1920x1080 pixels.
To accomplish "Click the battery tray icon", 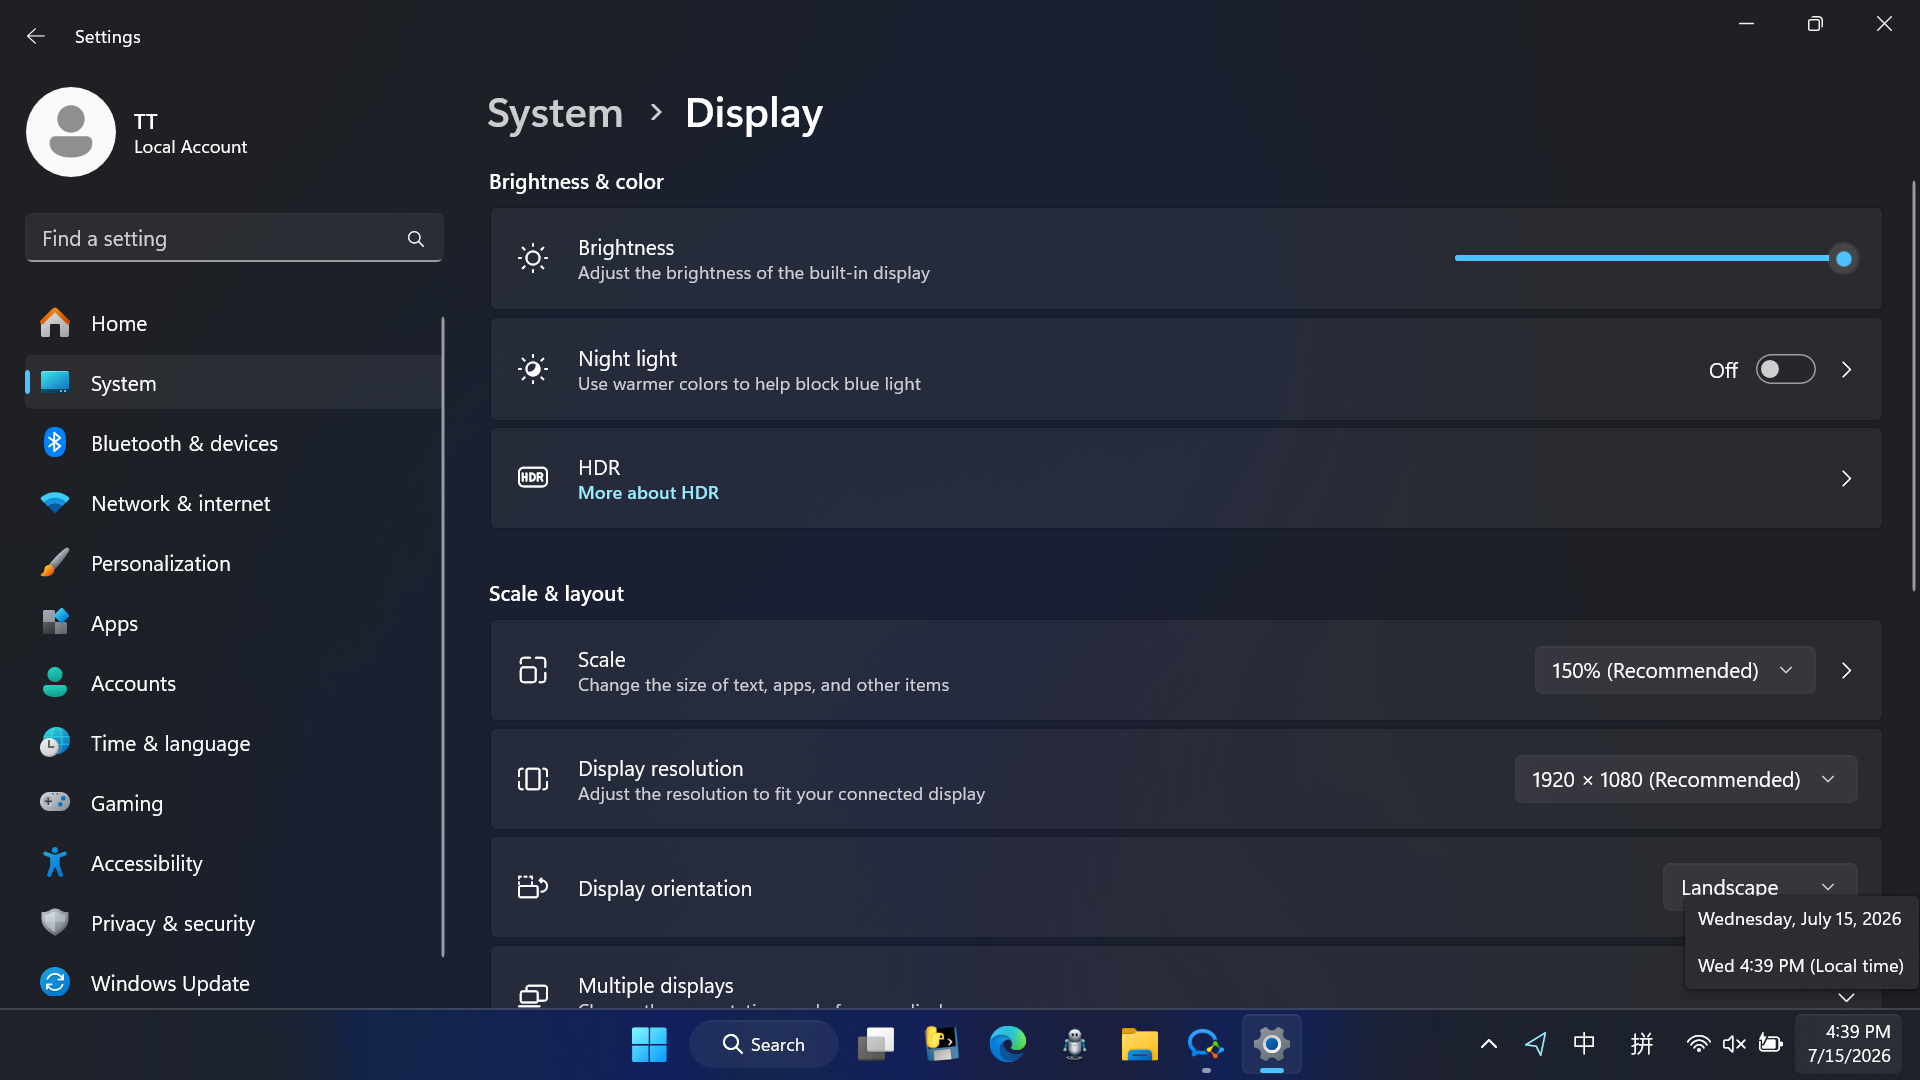I will coord(1771,1045).
